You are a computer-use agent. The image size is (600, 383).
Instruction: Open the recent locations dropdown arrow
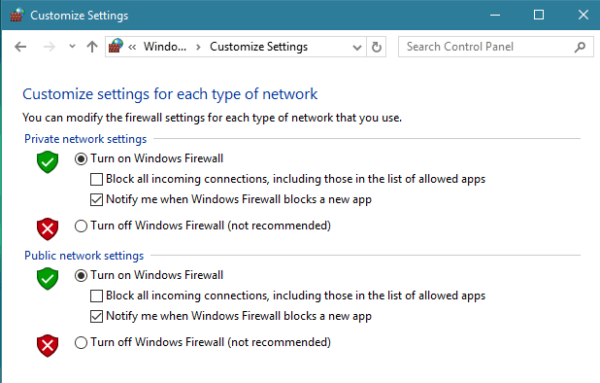72,47
